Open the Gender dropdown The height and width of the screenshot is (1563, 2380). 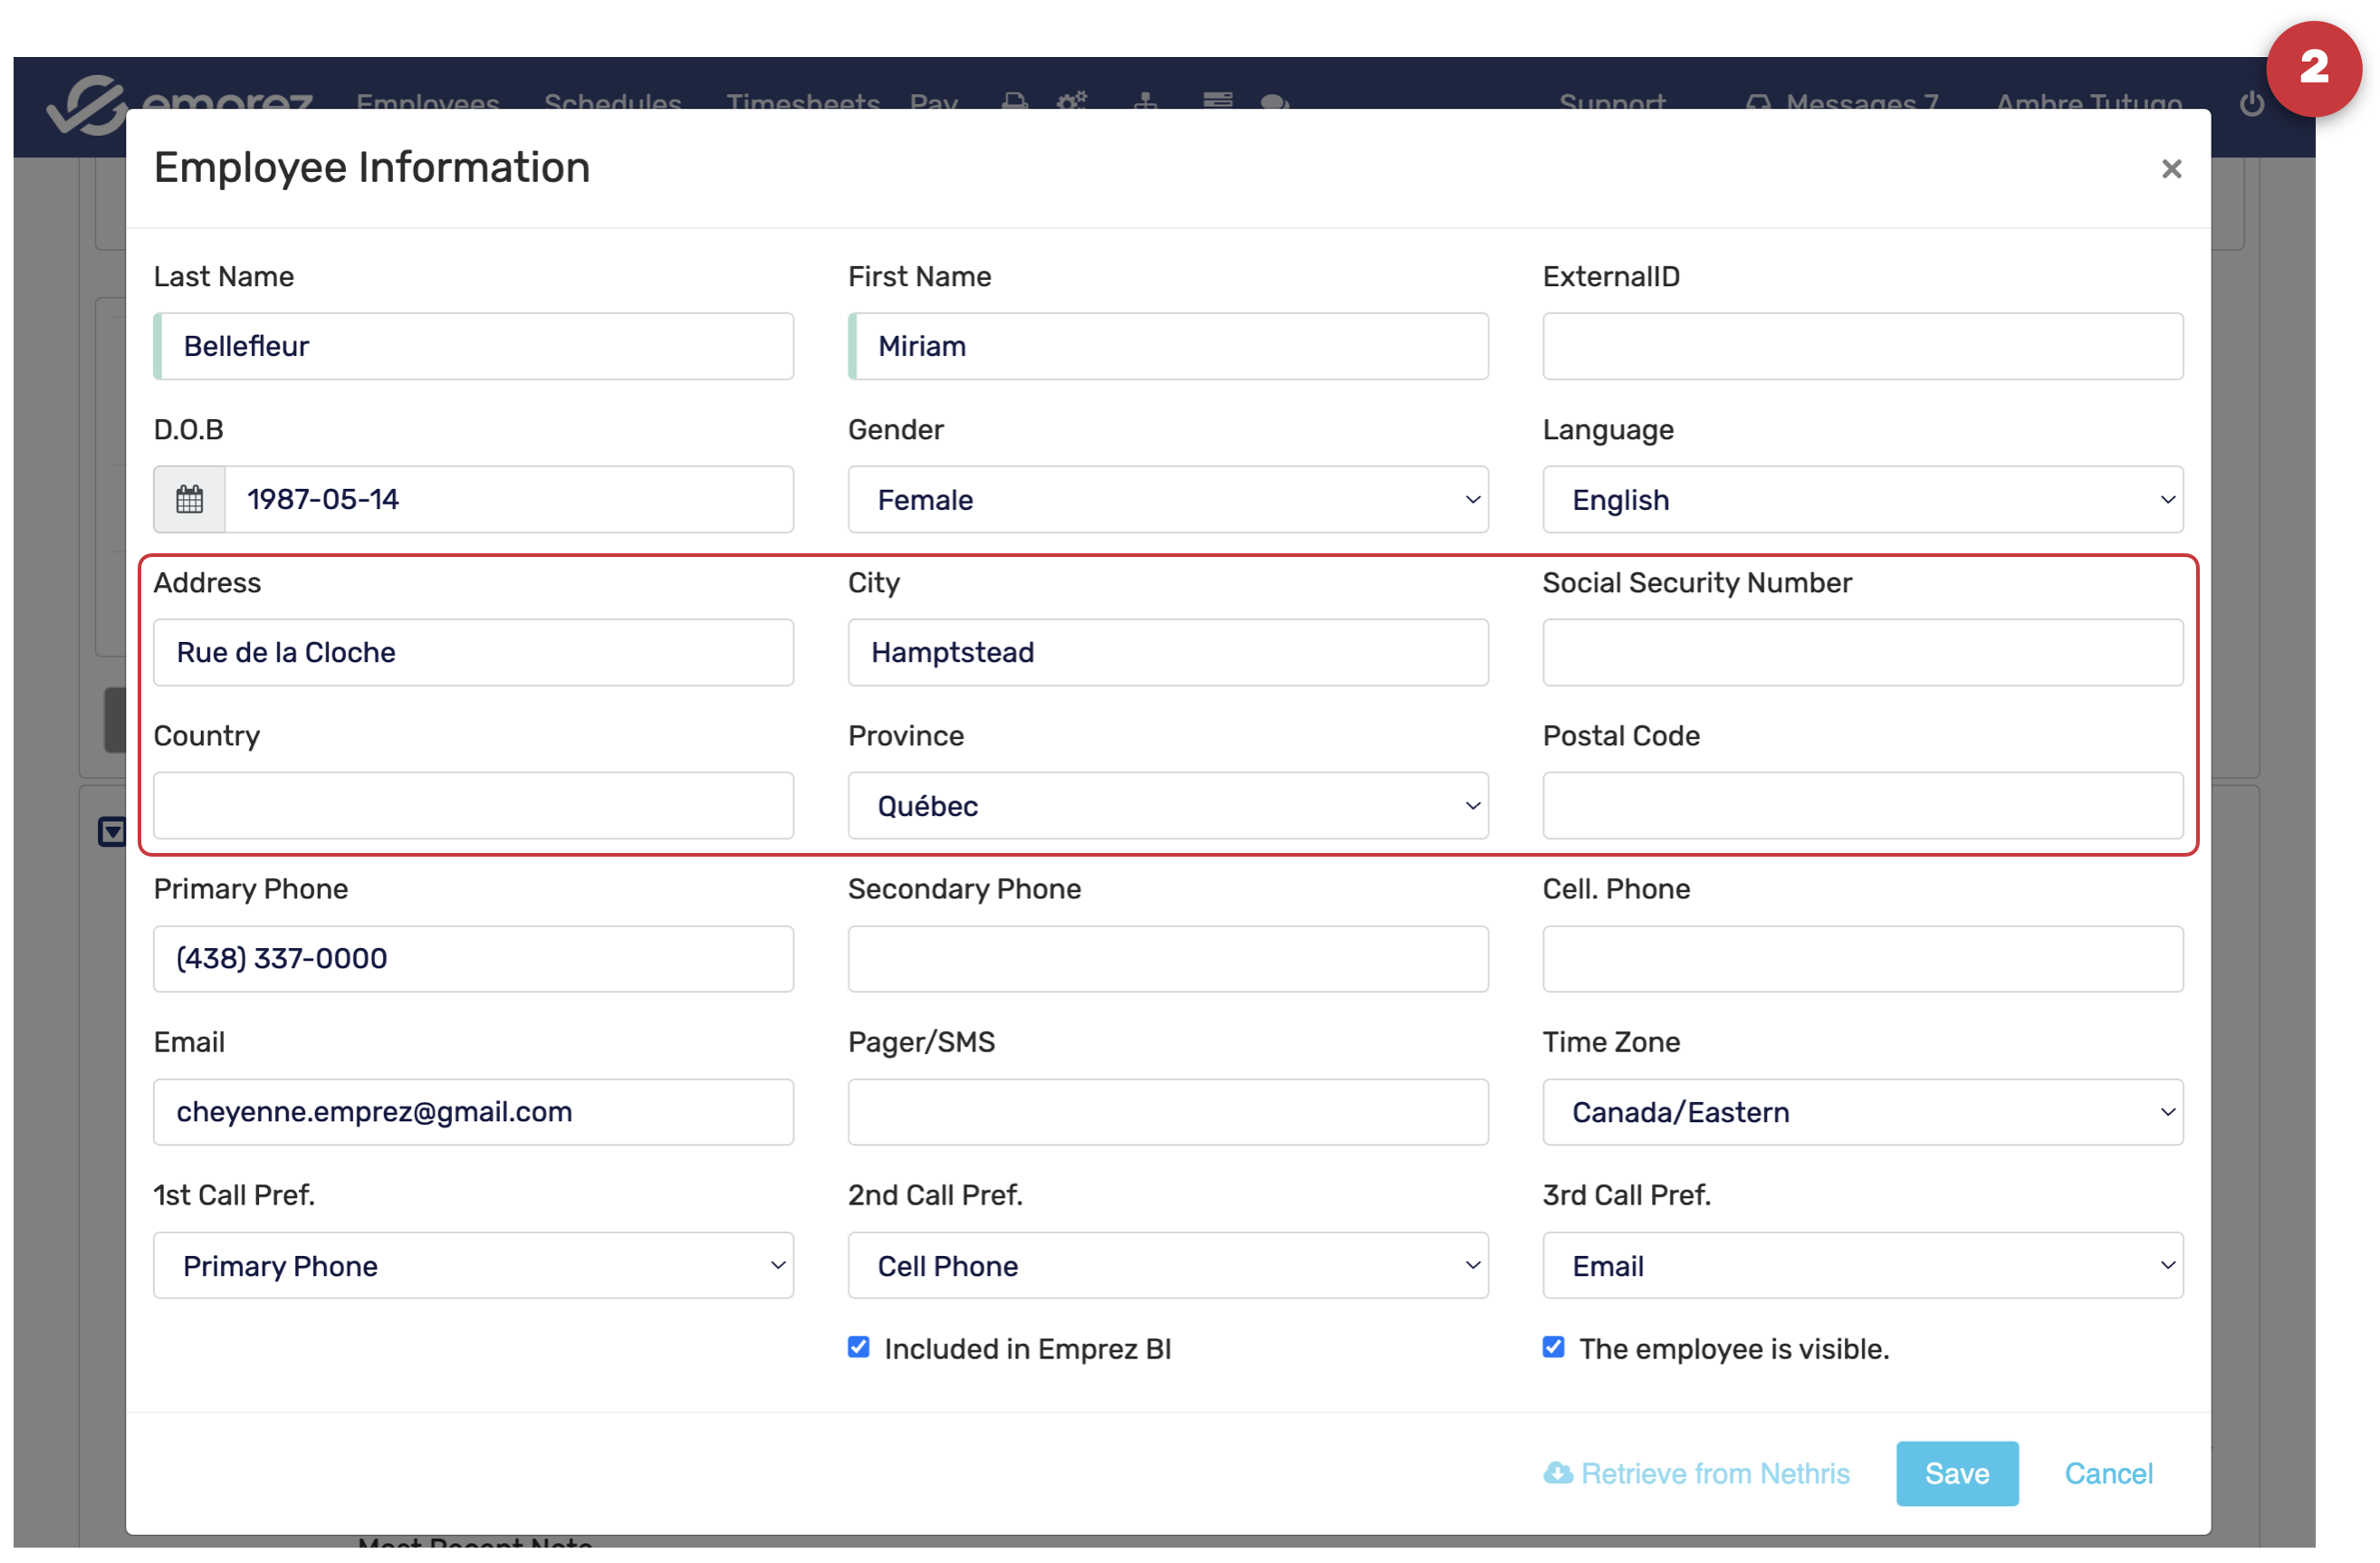(x=1167, y=499)
